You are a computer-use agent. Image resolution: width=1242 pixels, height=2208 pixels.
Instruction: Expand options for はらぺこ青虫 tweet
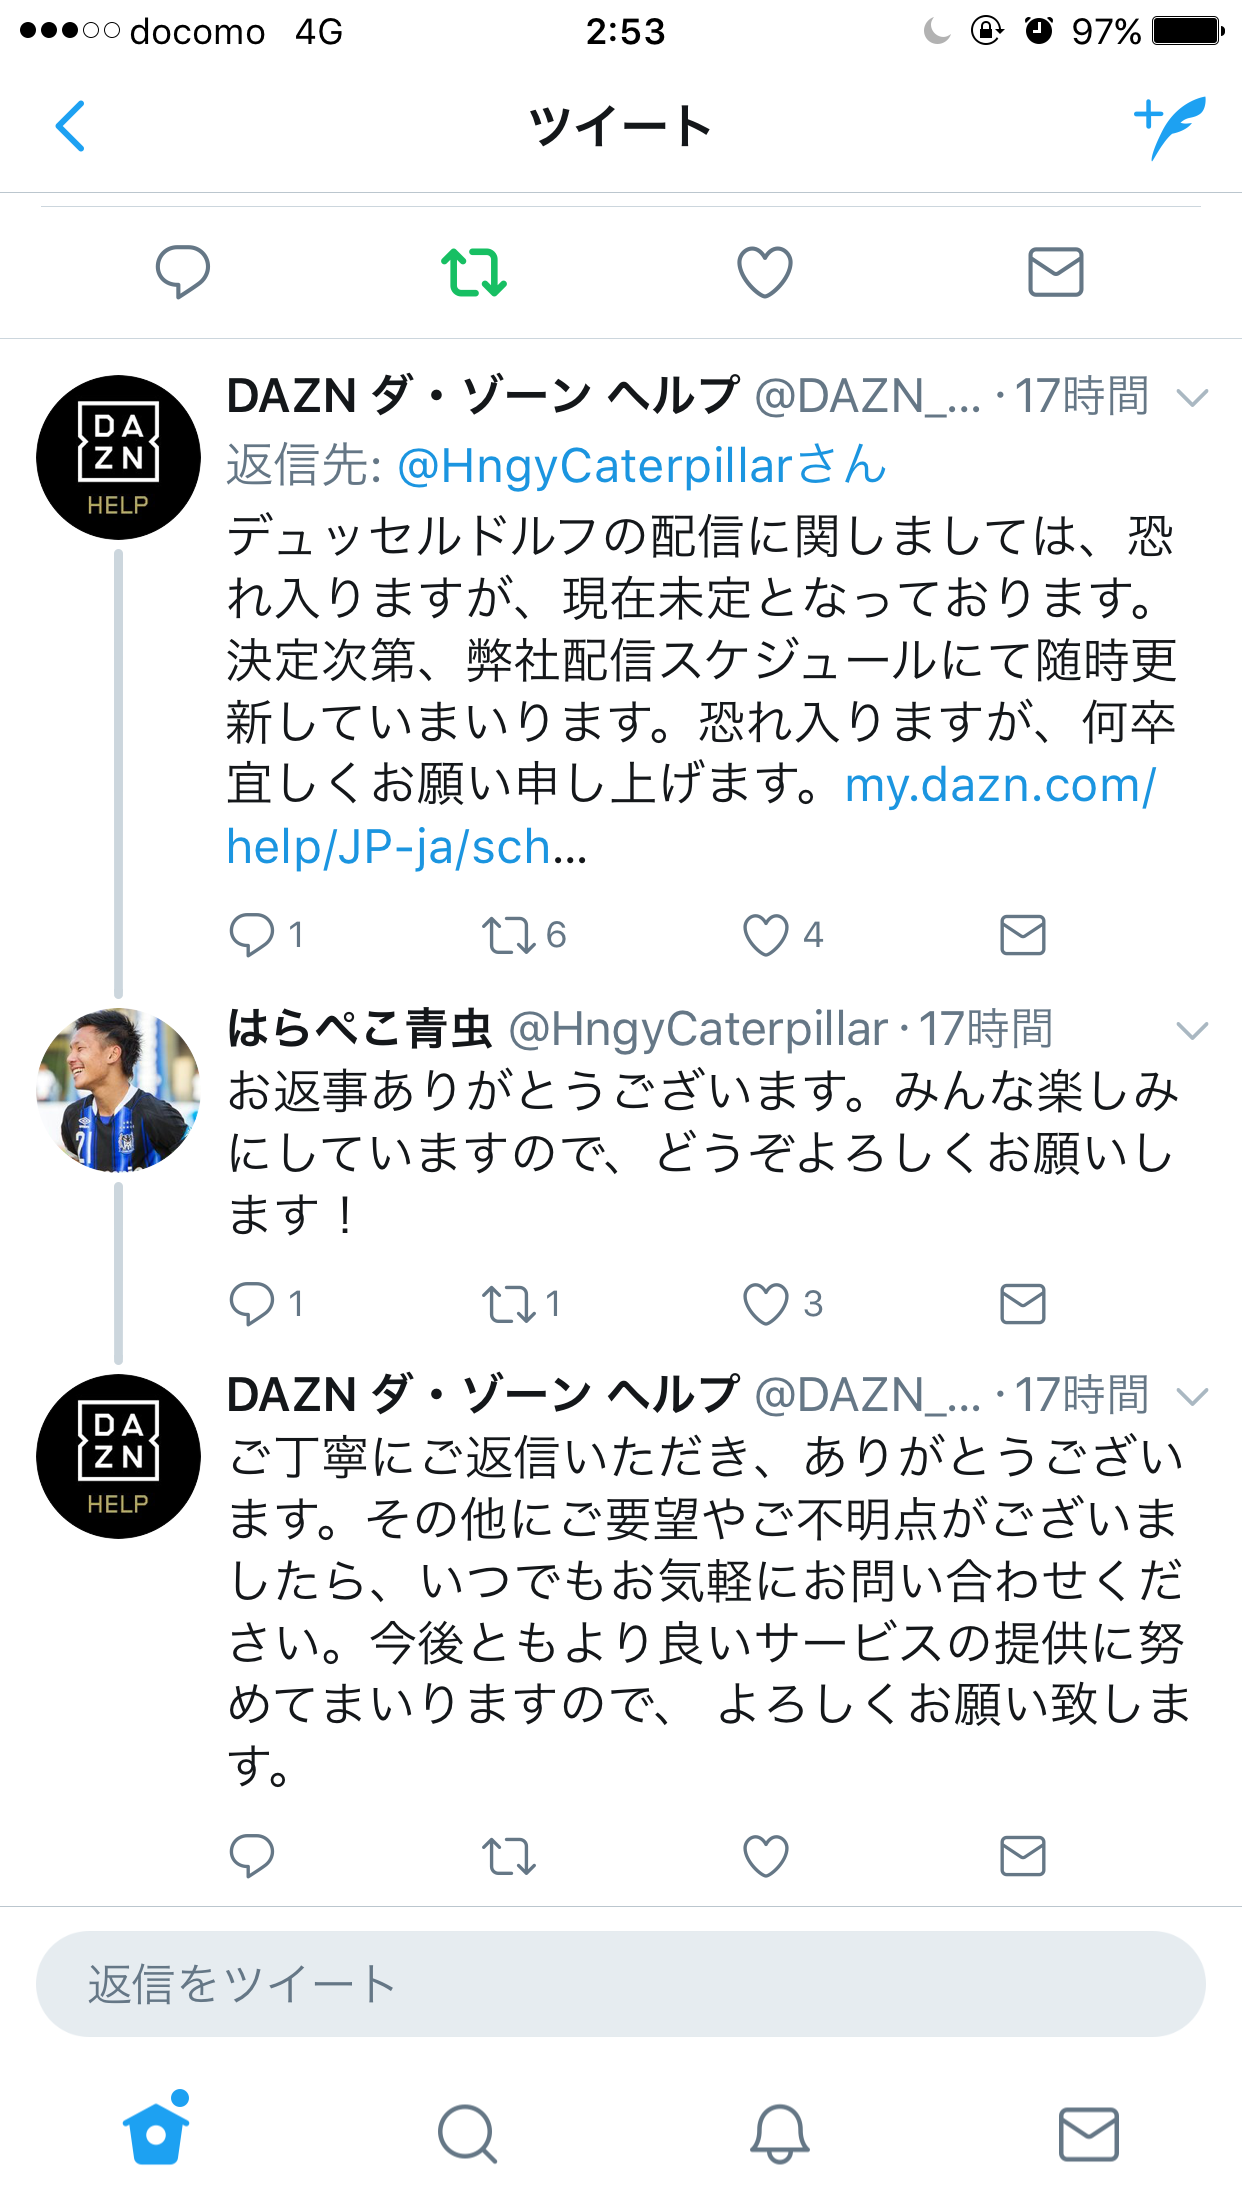coord(1192,1031)
